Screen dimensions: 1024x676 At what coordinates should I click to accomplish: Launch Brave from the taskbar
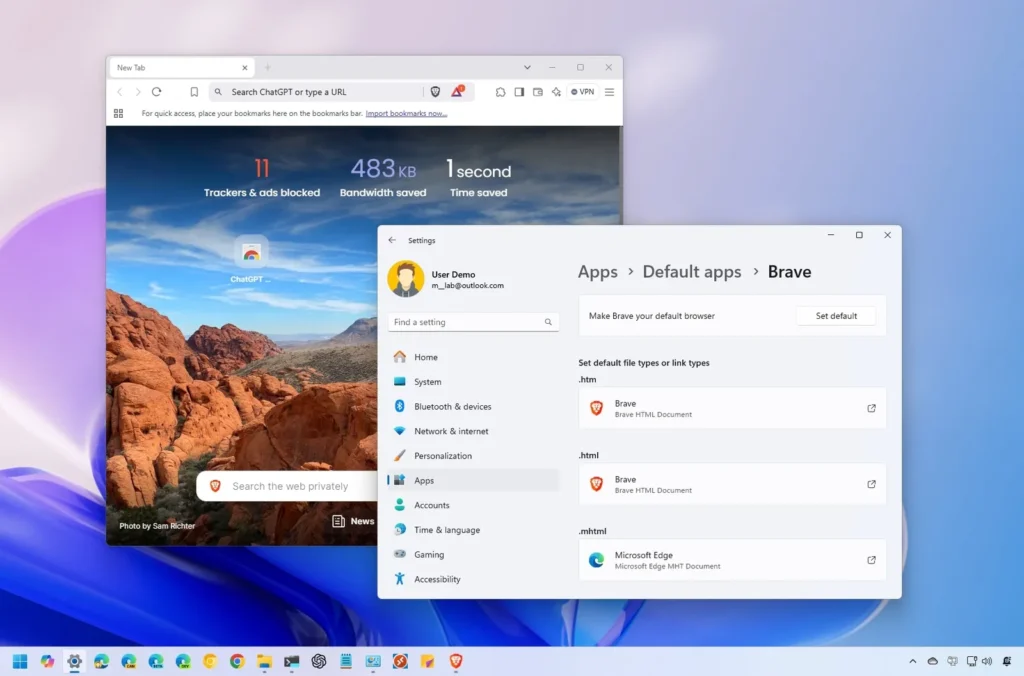(454, 661)
